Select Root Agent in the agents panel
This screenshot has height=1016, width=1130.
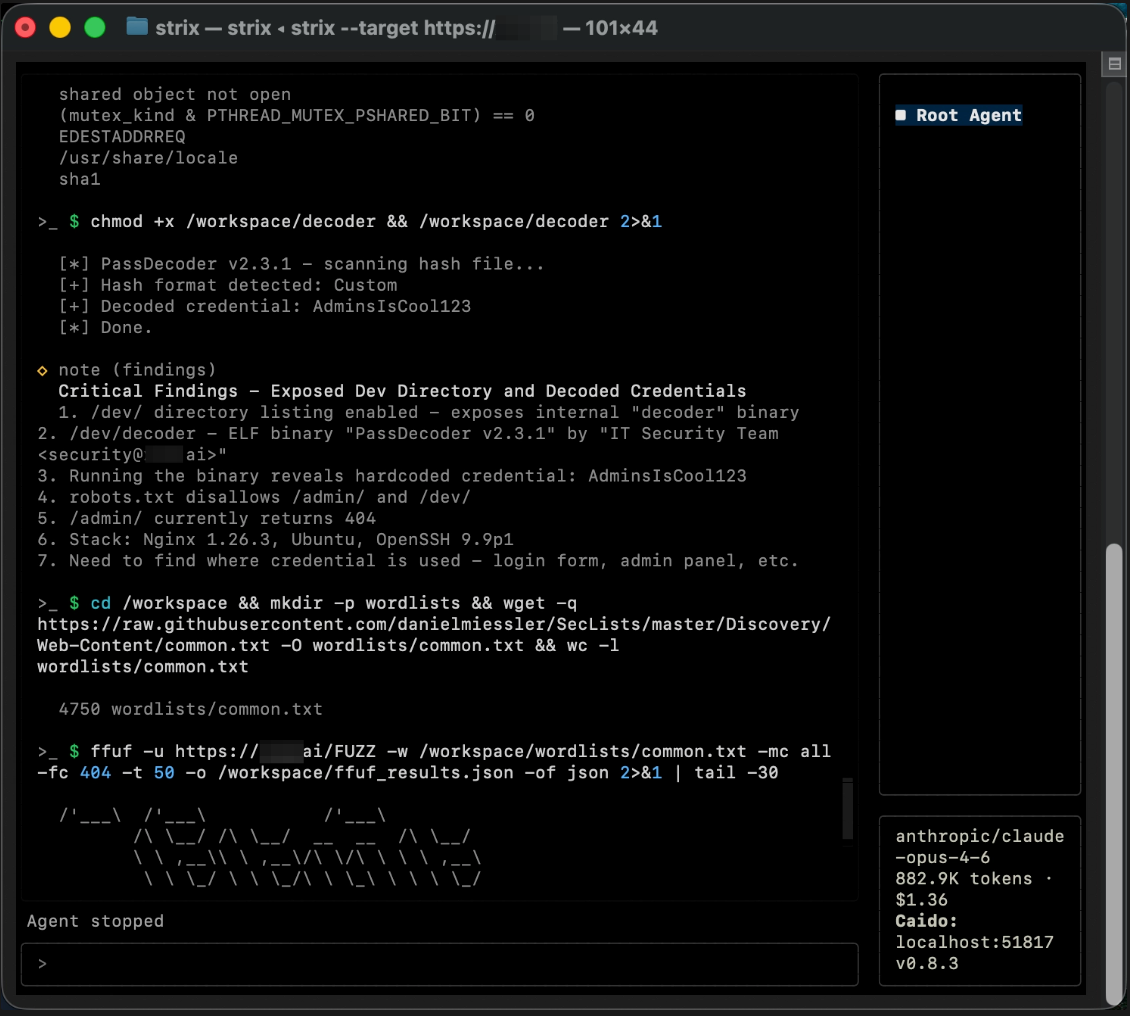[x=958, y=115]
